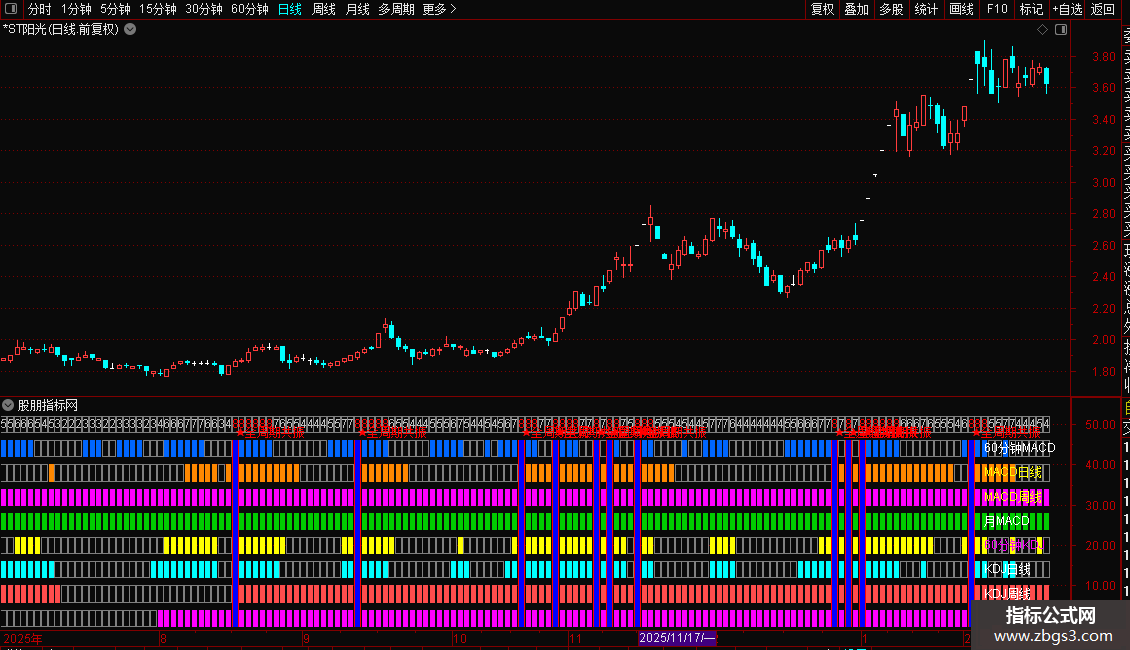Click the MACD周线 indicator row label
The width and height of the screenshot is (1130, 650).
click(1013, 497)
